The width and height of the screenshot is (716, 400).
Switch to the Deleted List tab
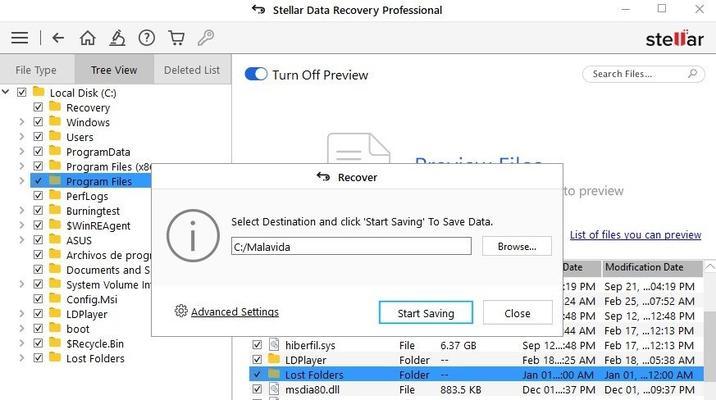[x=192, y=70]
